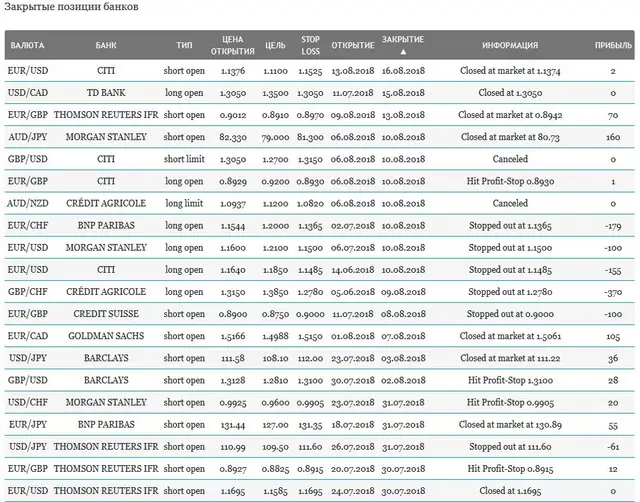Click 'Stopped out at 0.9000' cell
The image size is (640, 502).
(x=510, y=314)
